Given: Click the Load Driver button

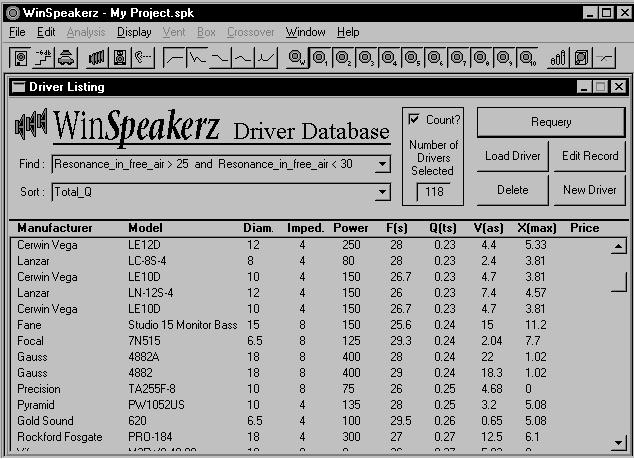Looking at the screenshot, I should (x=513, y=156).
